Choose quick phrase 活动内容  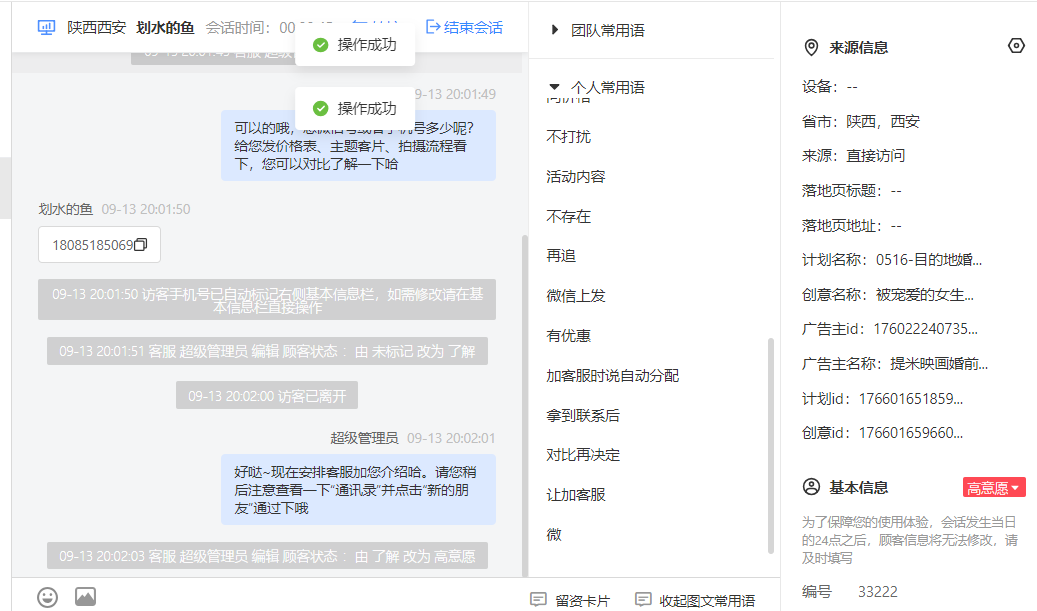coord(576,177)
